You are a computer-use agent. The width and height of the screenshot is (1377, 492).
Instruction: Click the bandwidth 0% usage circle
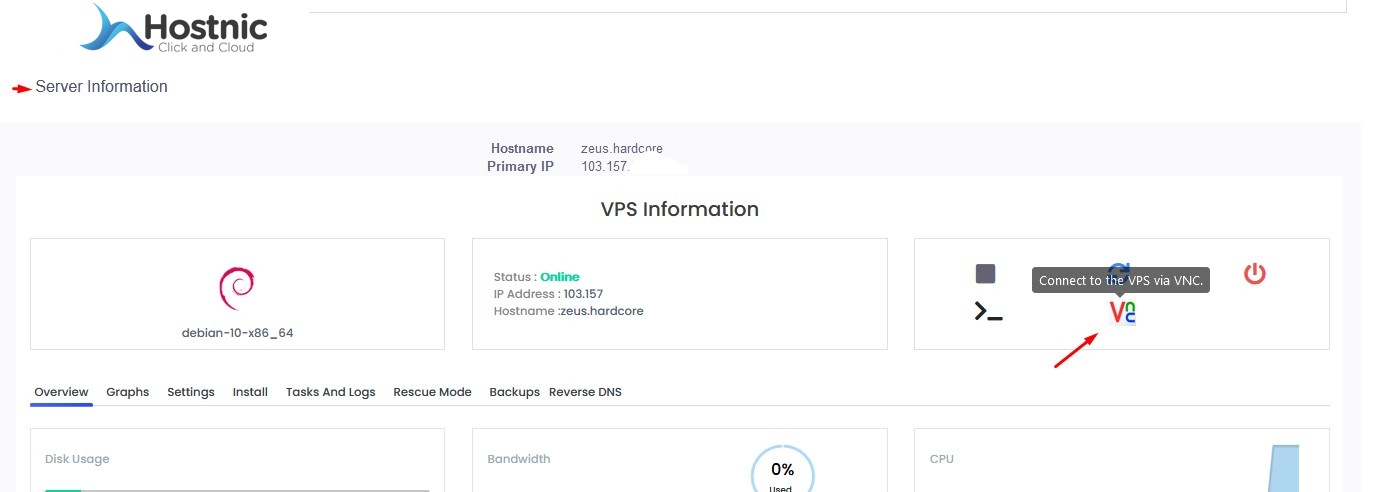(781, 472)
